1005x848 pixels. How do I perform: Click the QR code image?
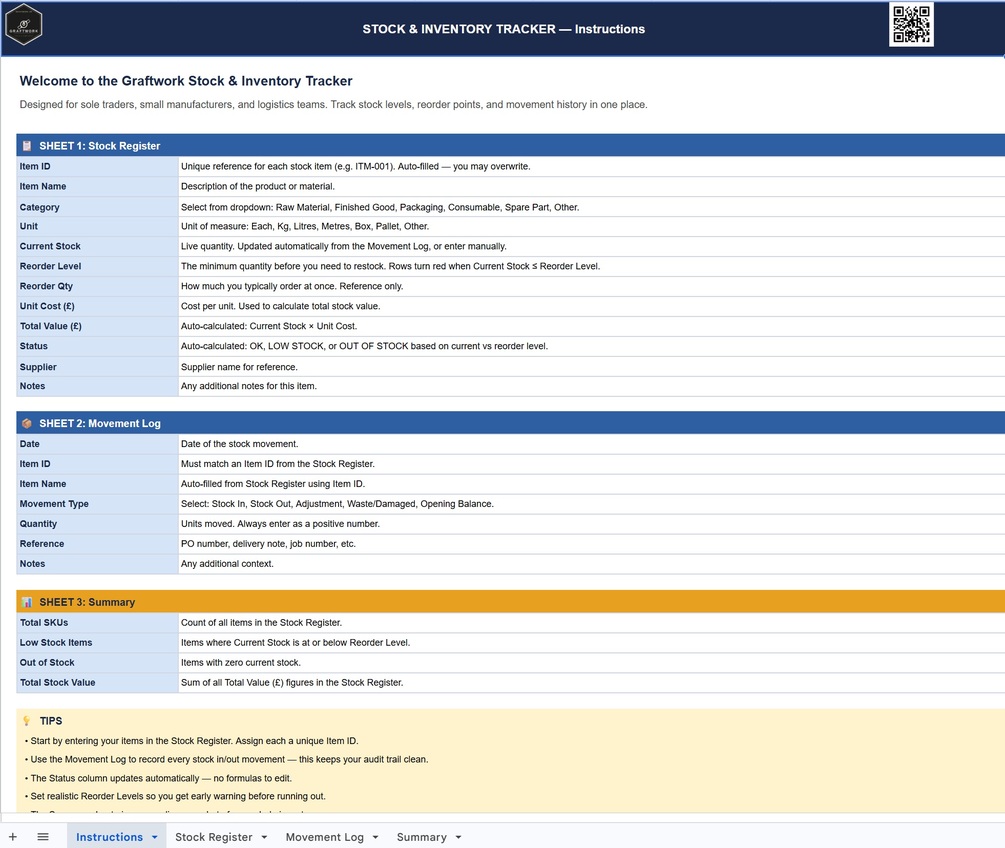911,24
